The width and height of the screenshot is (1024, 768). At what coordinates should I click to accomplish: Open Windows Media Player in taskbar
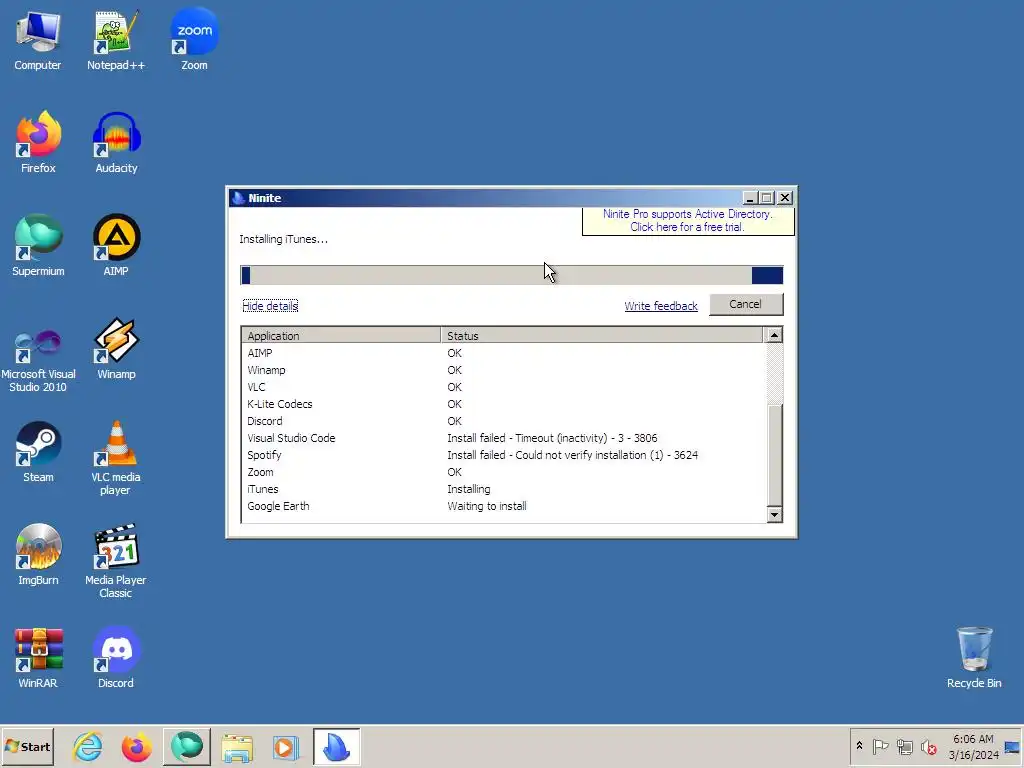285,747
